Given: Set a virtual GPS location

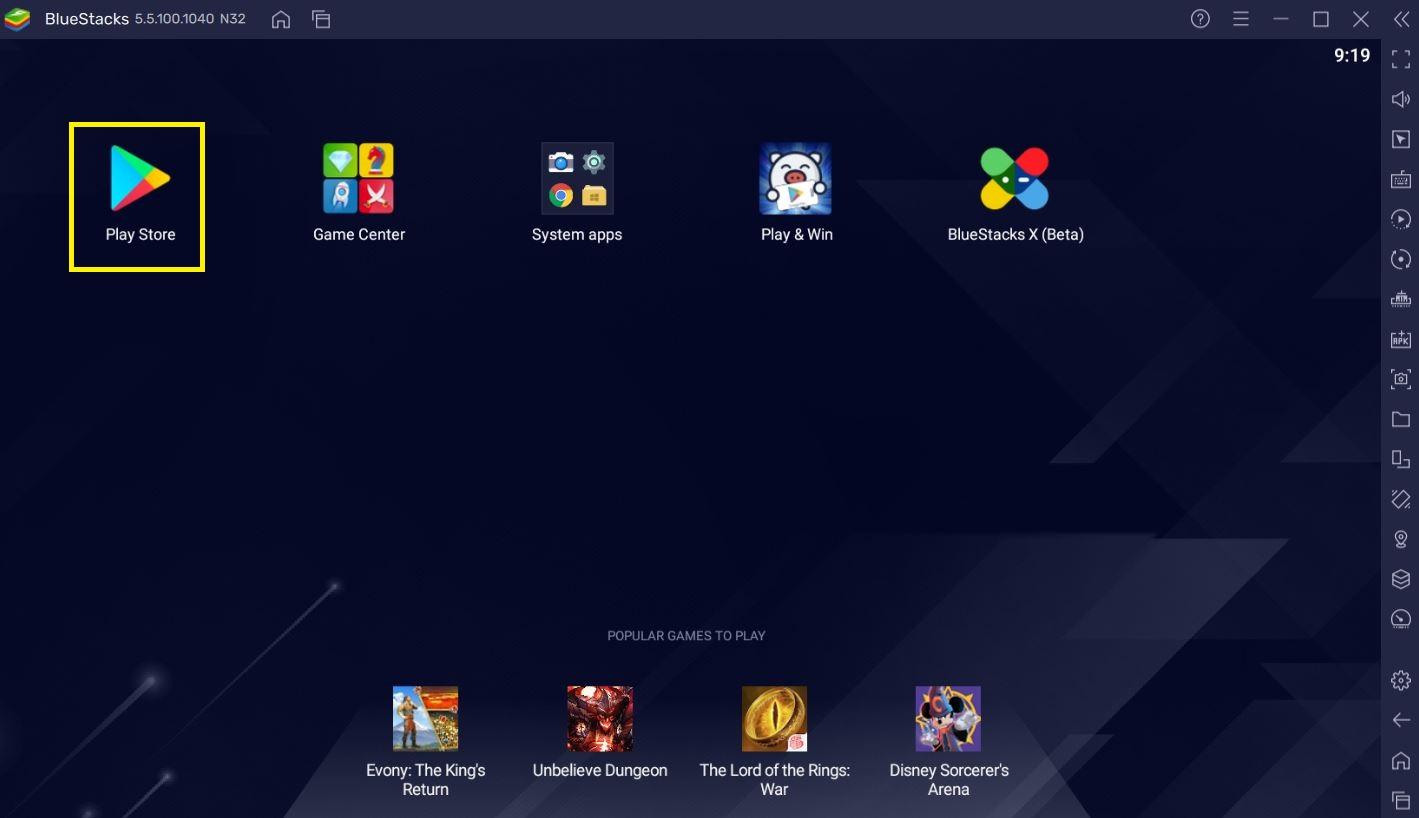Looking at the screenshot, I should tap(1400, 538).
